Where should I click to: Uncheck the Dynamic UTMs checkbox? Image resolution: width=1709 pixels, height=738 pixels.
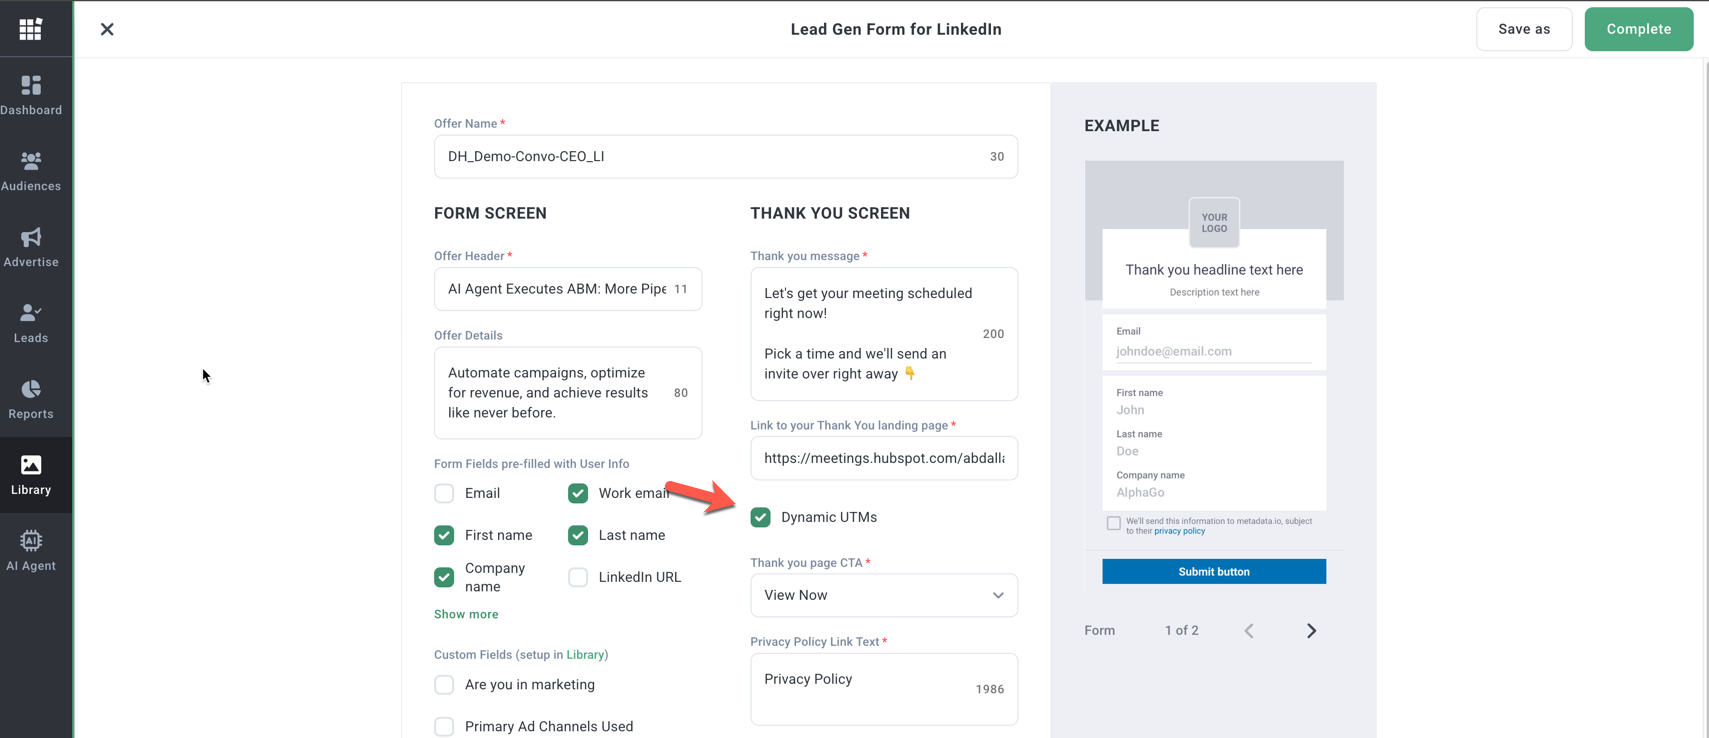pos(761,517)
